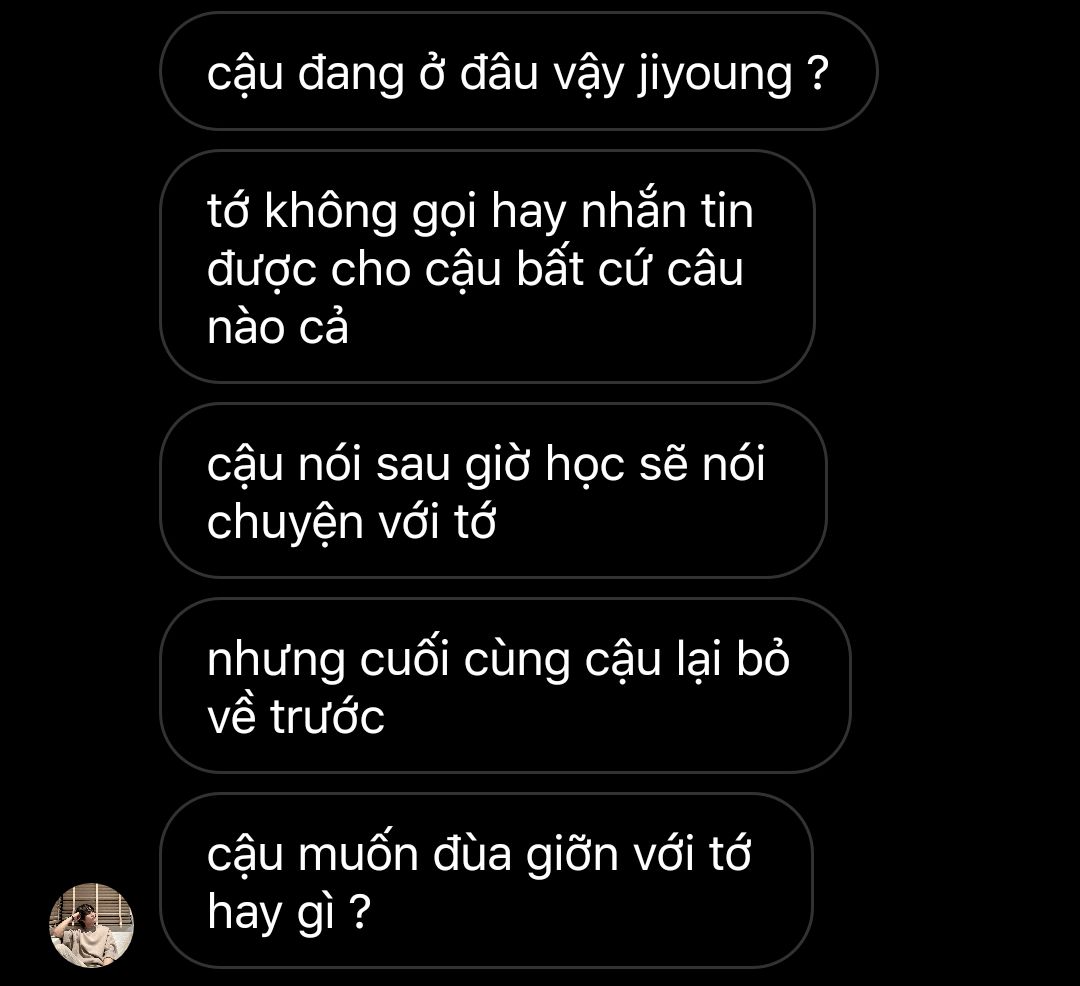Select 'bất cứ câu' text in the second message
The image size is (1080, 986).
630,268
